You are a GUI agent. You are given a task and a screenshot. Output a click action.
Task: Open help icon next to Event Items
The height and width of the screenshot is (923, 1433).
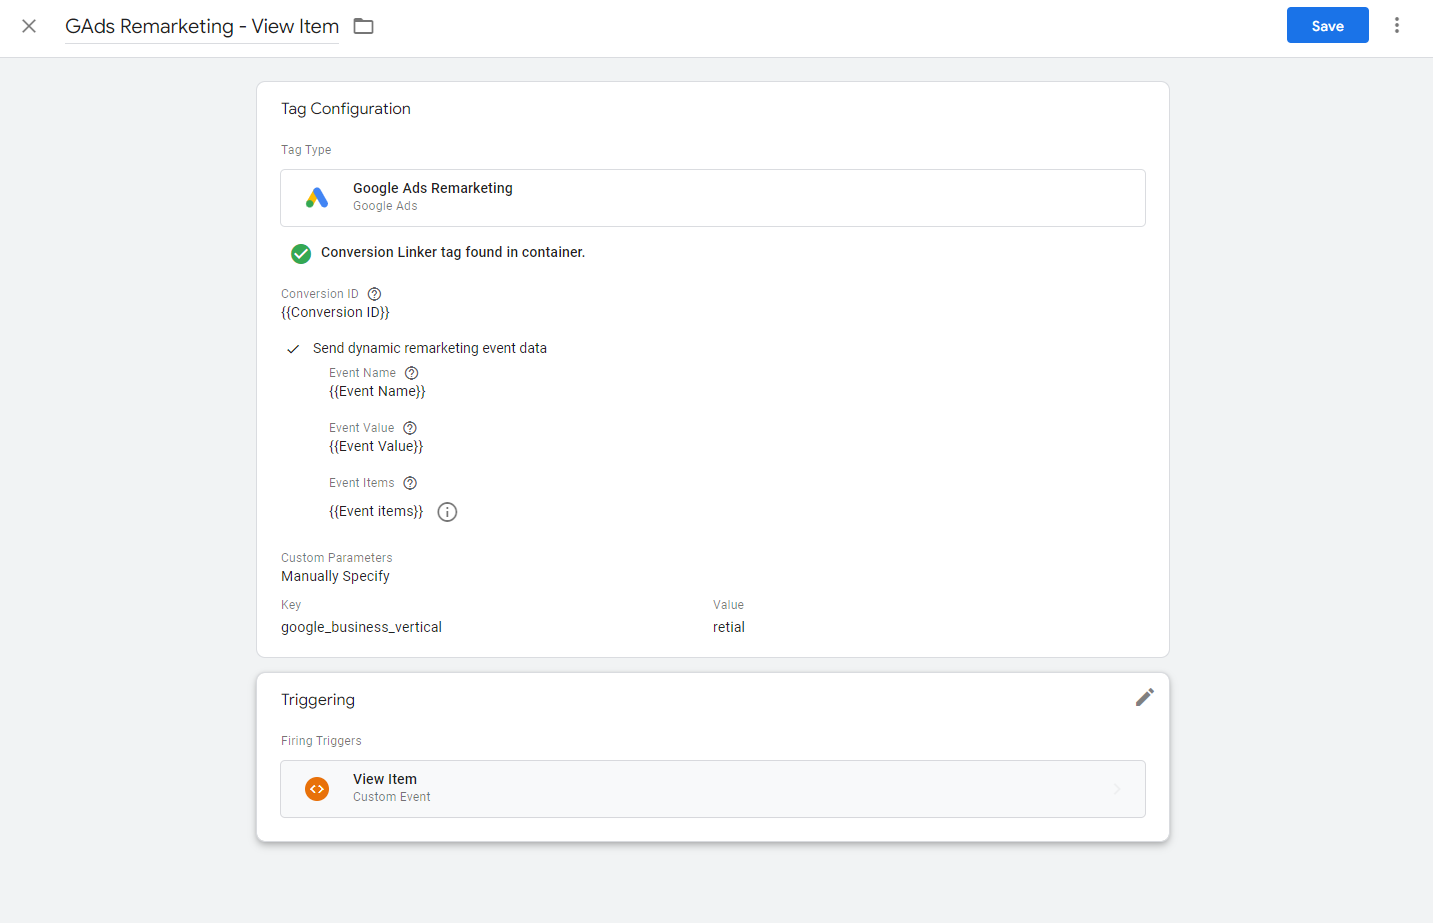(x=410, y=483)
